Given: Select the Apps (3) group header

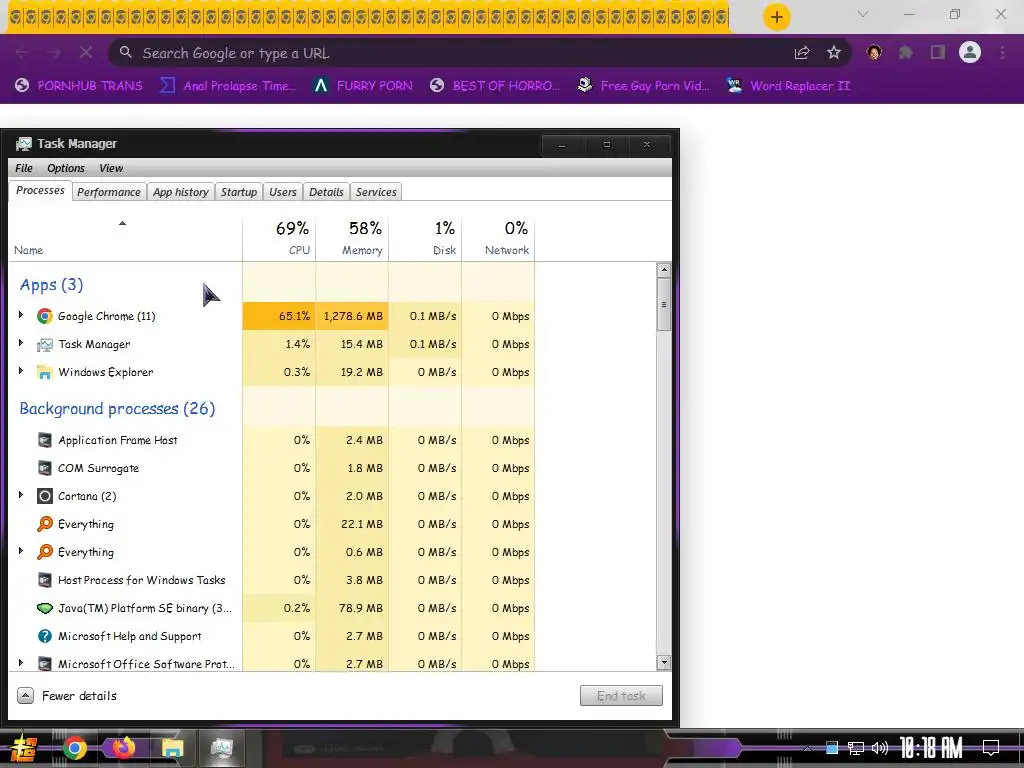Looking at the screenshot, I should point(52,285).
